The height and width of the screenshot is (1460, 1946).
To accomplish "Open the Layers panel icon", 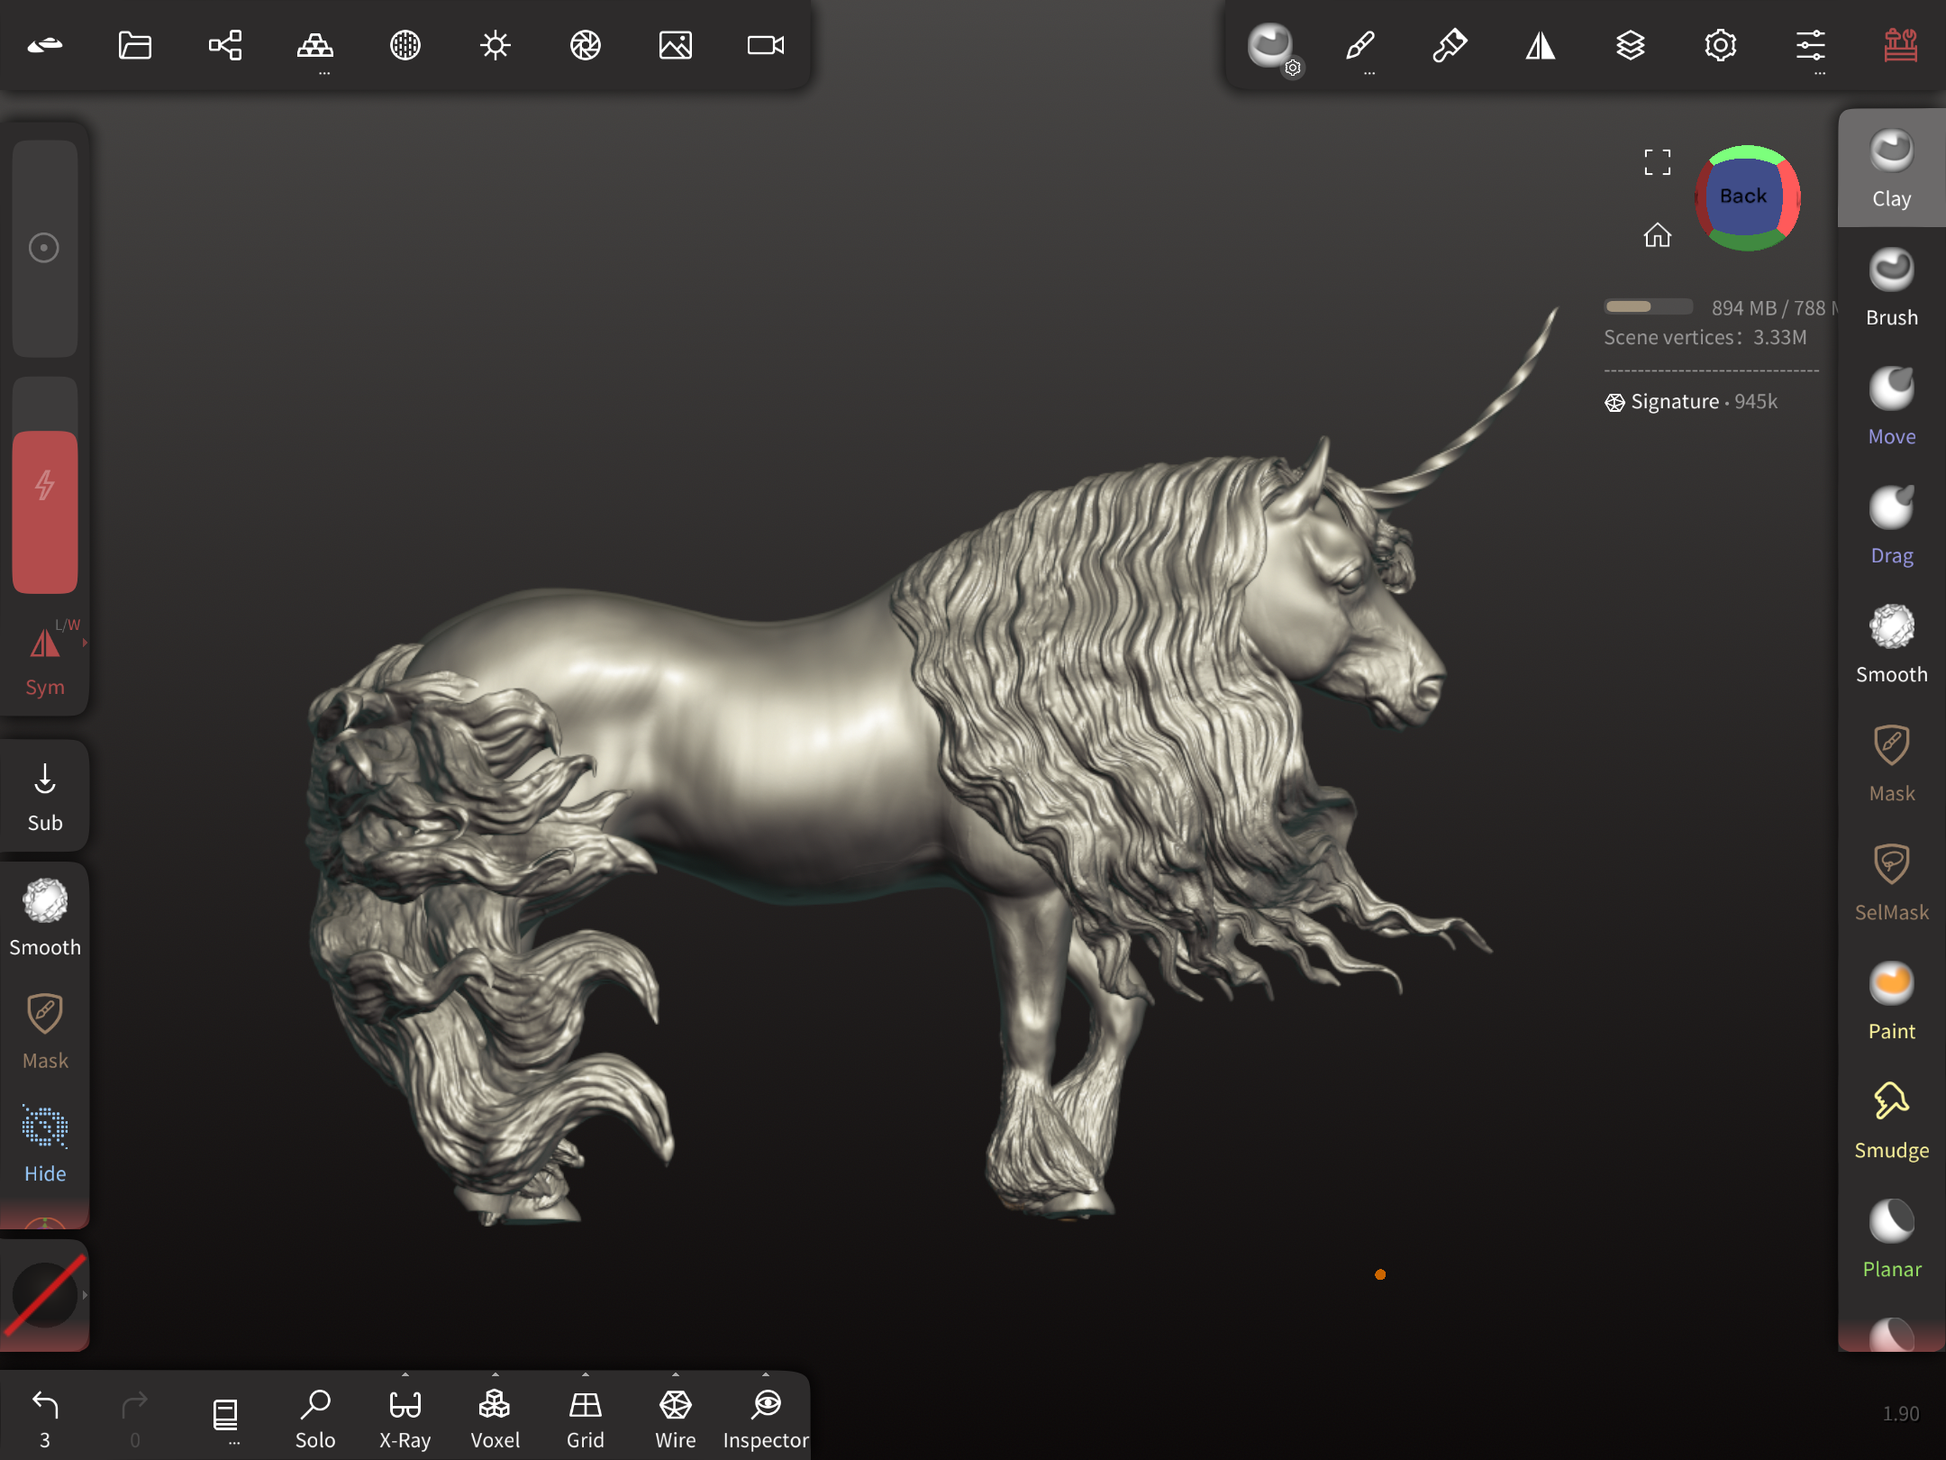I will (1630, 45).
